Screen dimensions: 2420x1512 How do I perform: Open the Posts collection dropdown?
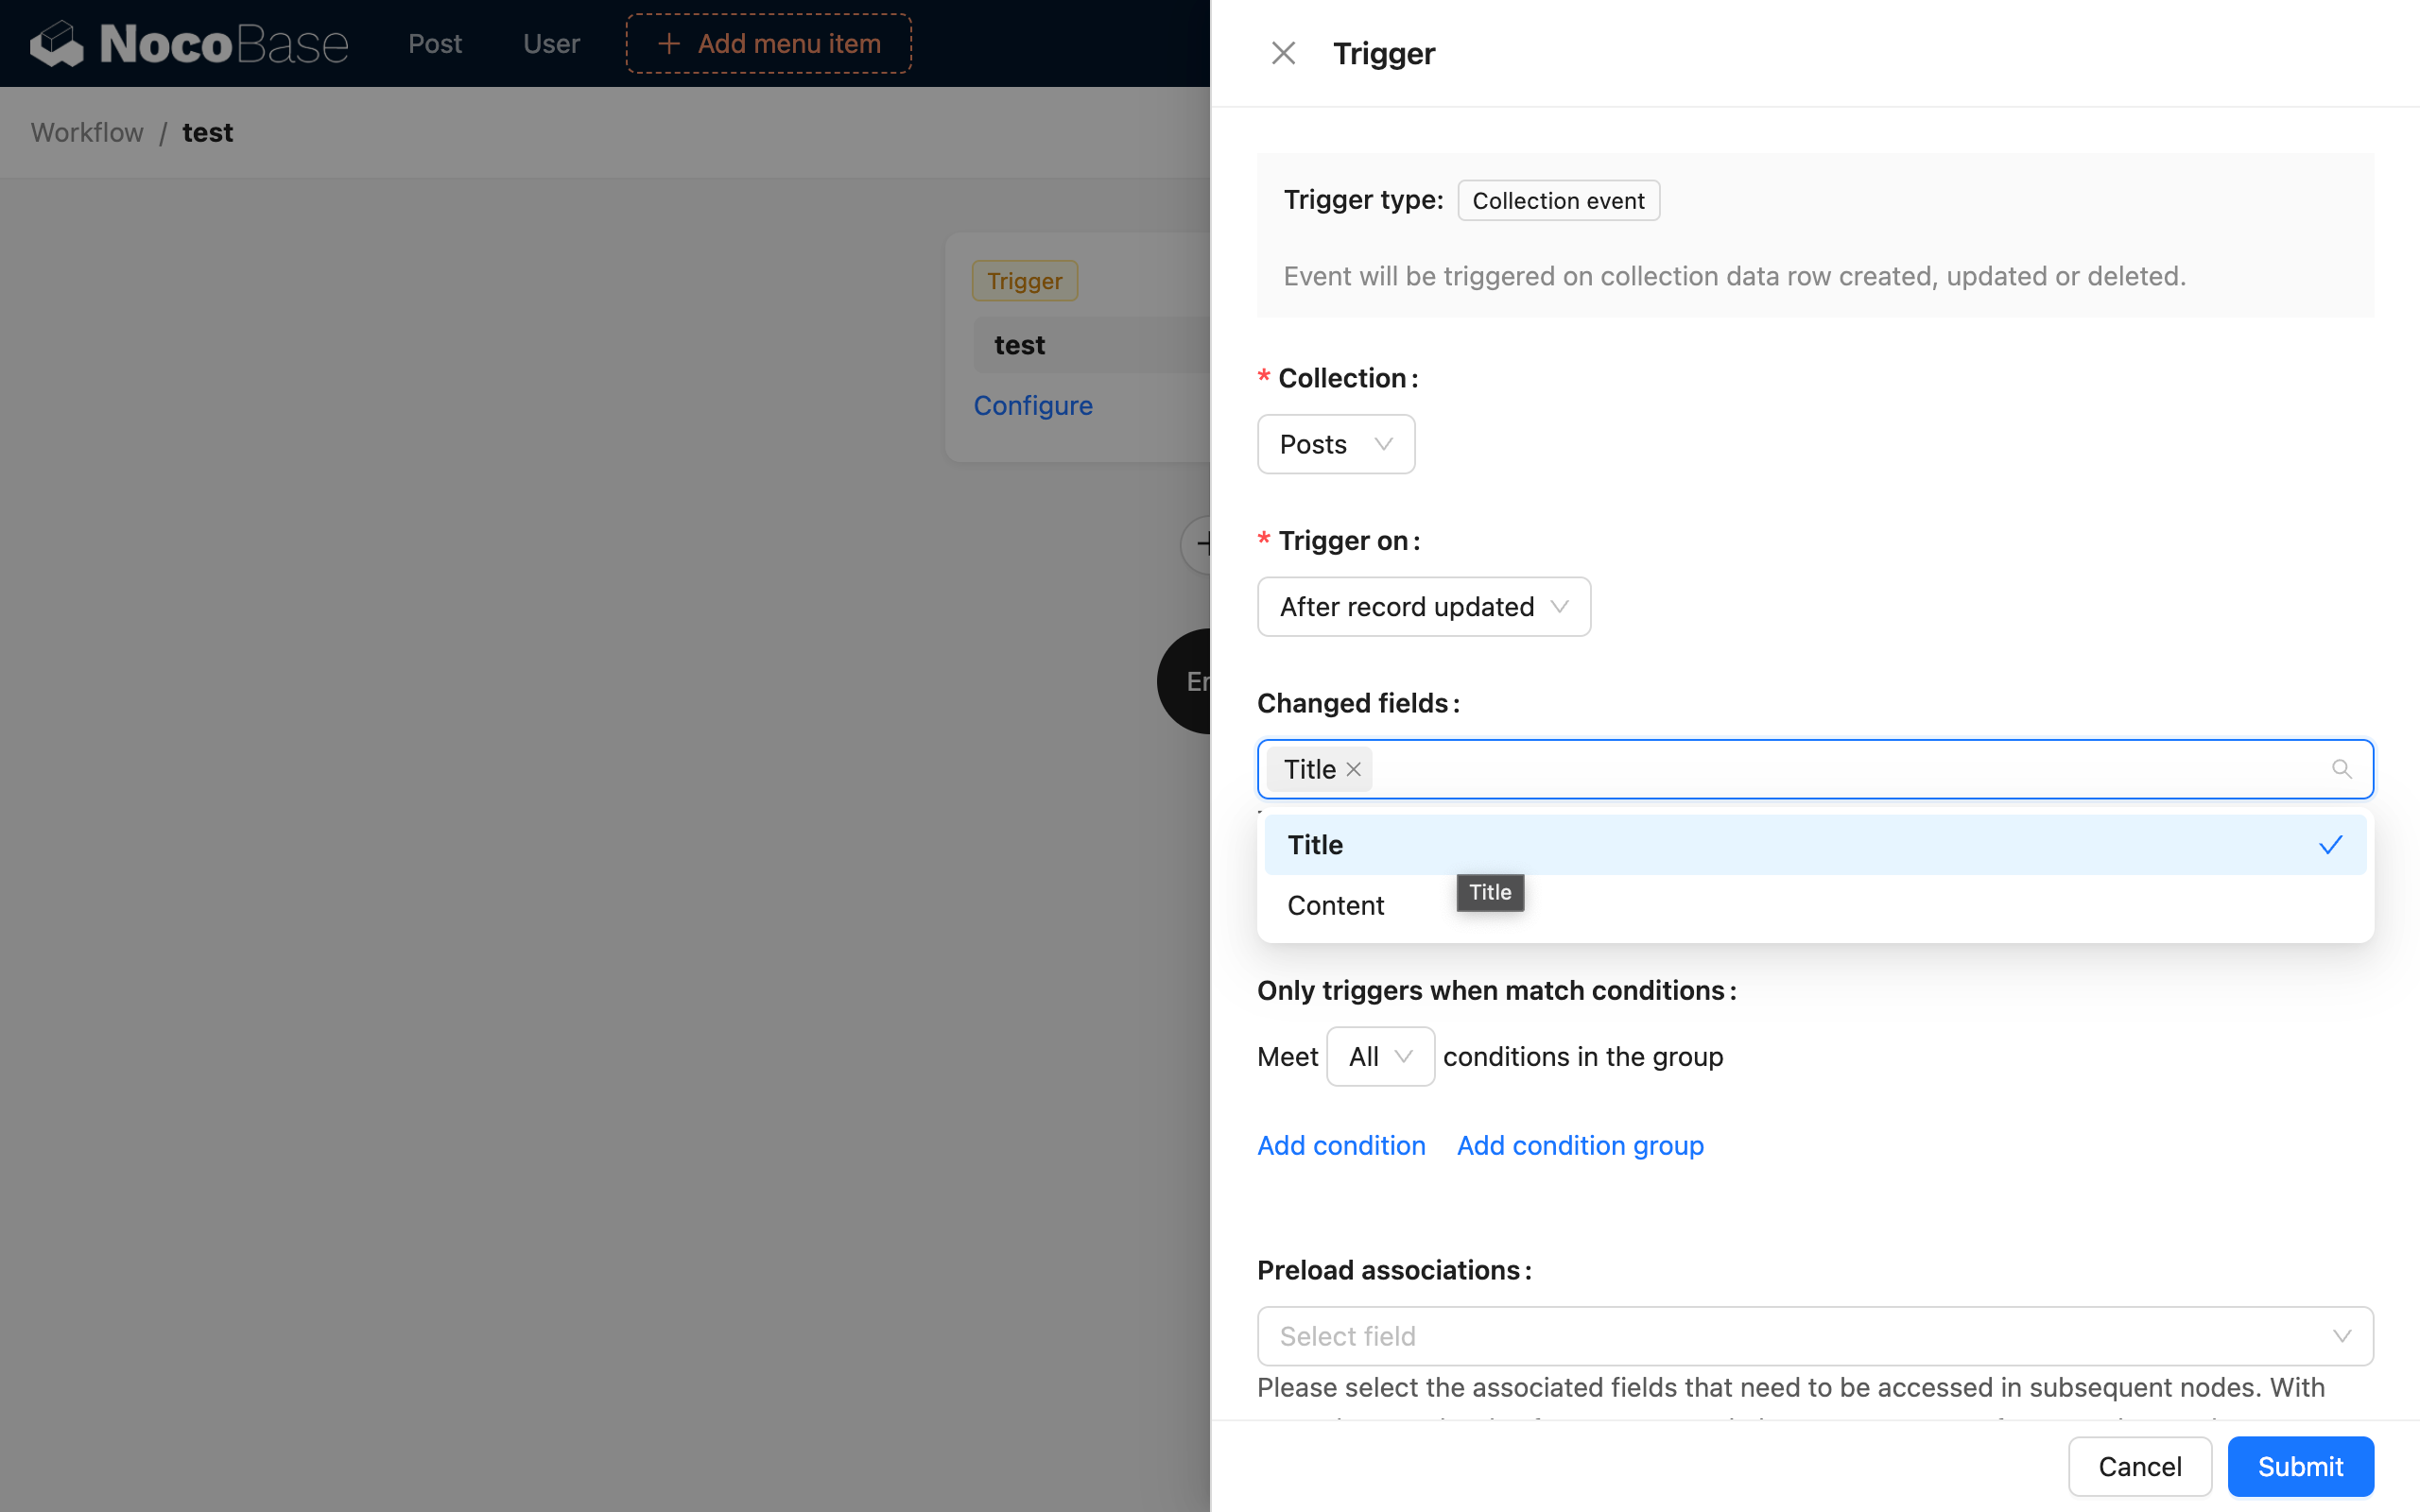pos(1335,443)
